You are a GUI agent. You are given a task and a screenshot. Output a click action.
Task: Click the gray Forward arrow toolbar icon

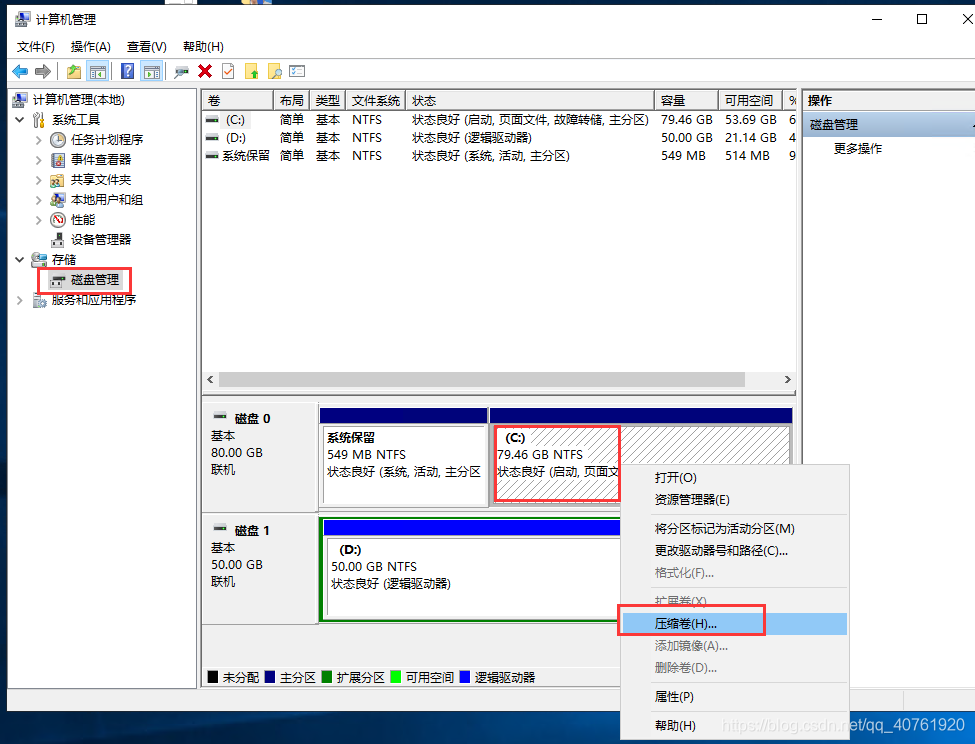[x=43, y=71]
